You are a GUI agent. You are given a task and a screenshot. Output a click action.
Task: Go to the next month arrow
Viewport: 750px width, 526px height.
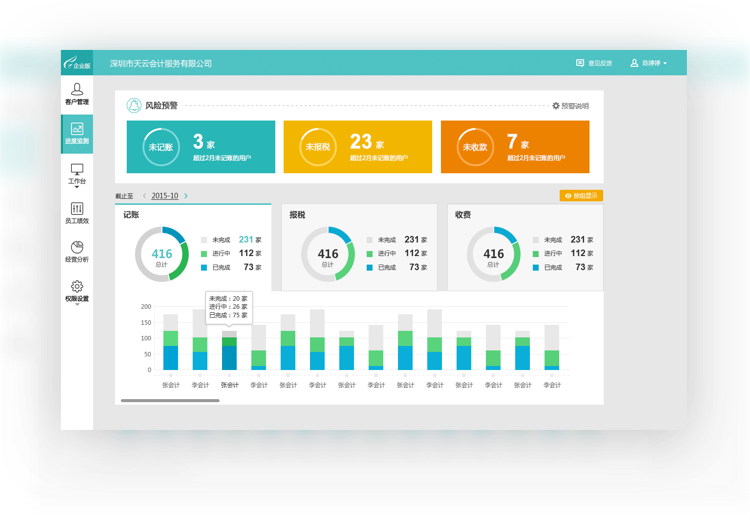[x=186, y=196]
